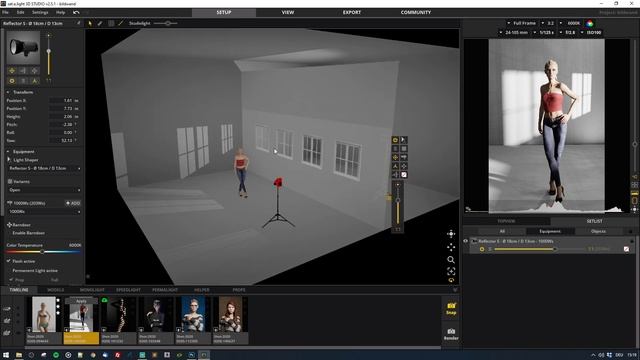Open the Reflector S light shaper dropdown
This screenshot has width=640, height=360.
(x=44, y=168)
